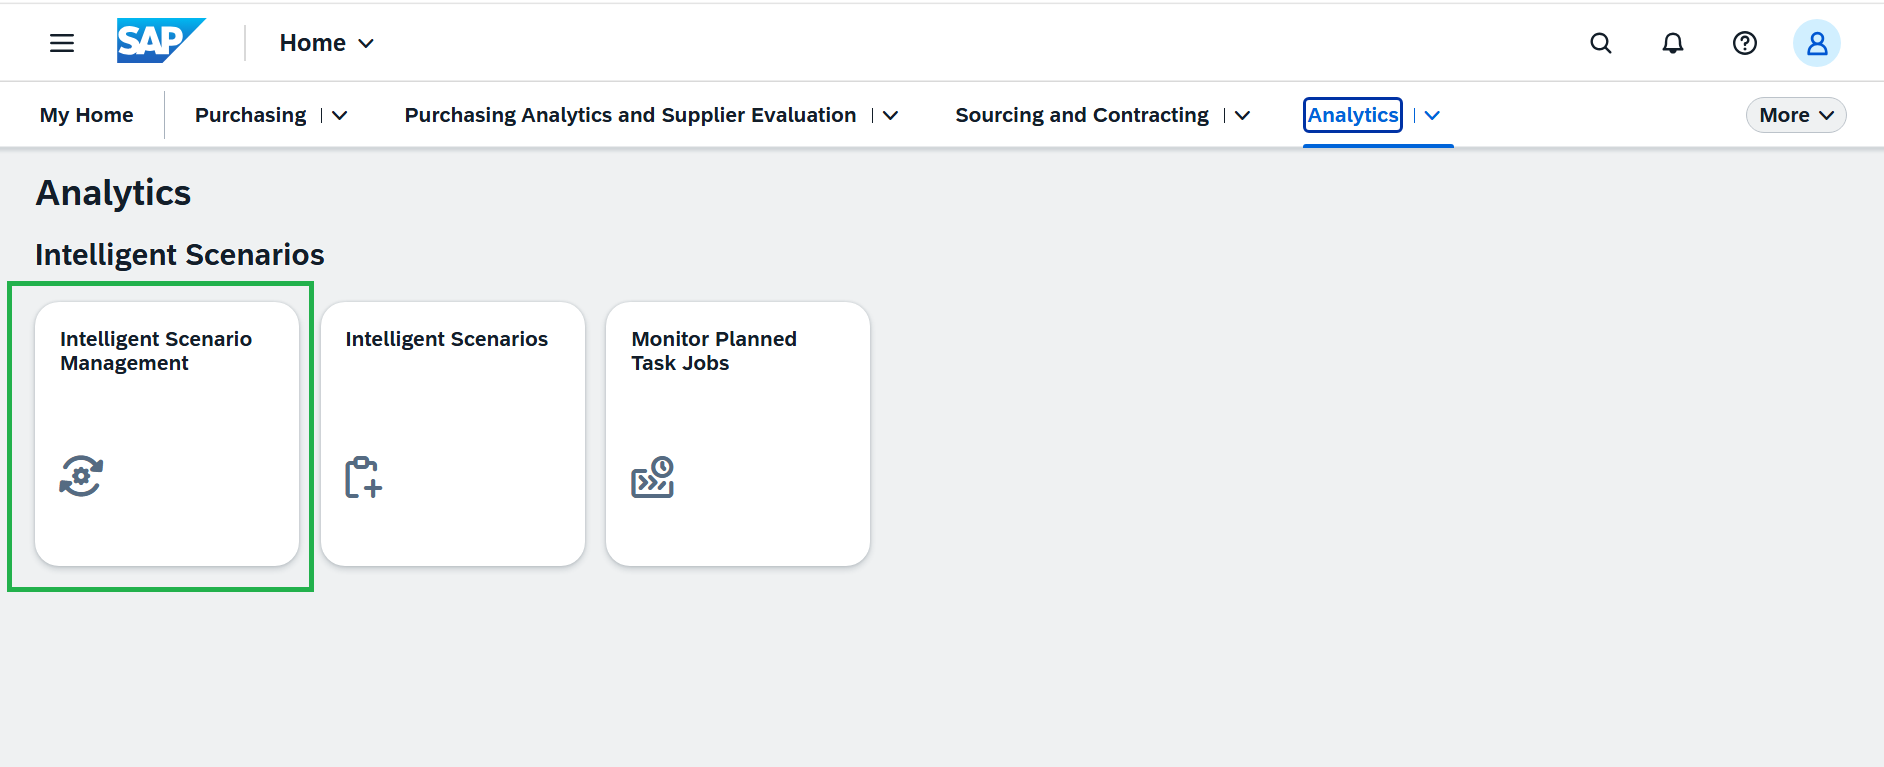Open the help question mark icon
This screenshot has width=1884, height=767.
coord(1745,43)
